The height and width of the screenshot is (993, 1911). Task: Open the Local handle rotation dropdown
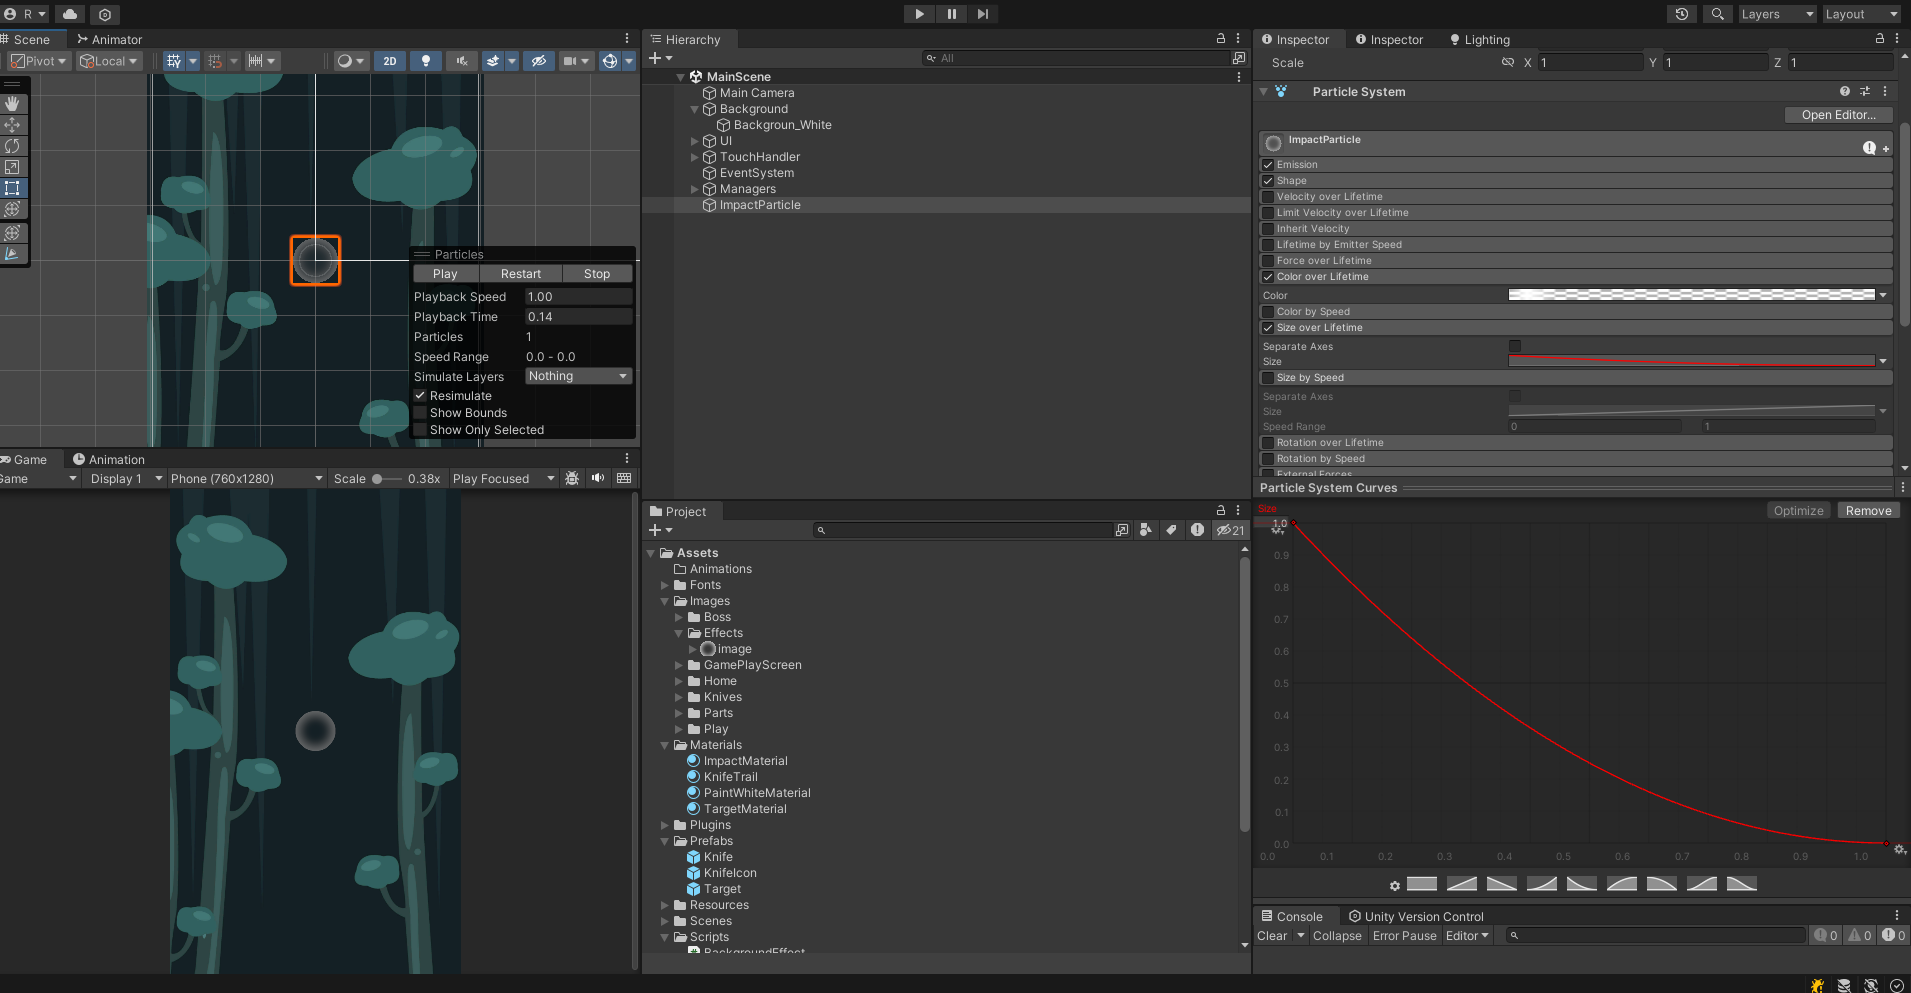pyautogui.click(x=108, y=61)
